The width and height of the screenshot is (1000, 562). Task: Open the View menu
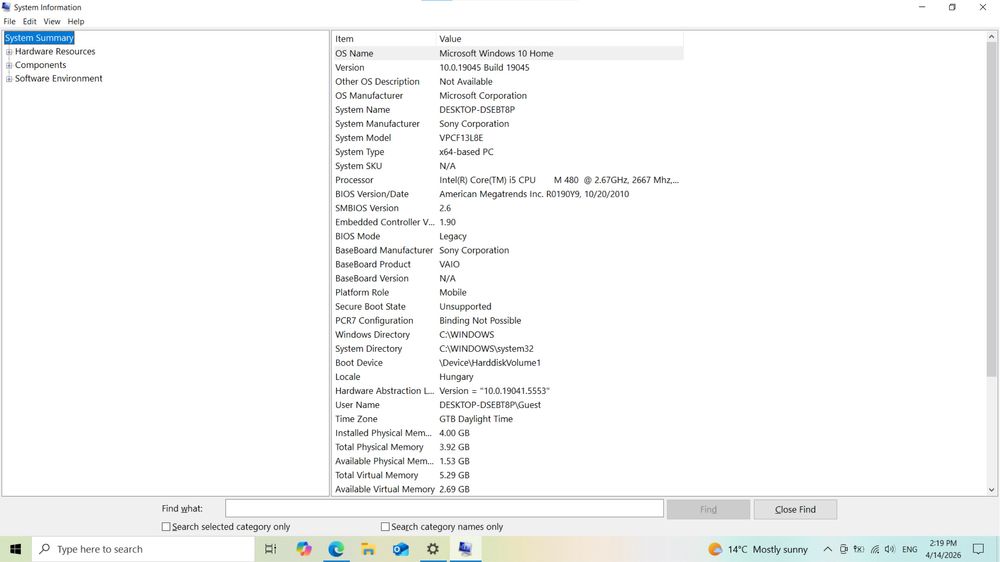tap(52, 21)
